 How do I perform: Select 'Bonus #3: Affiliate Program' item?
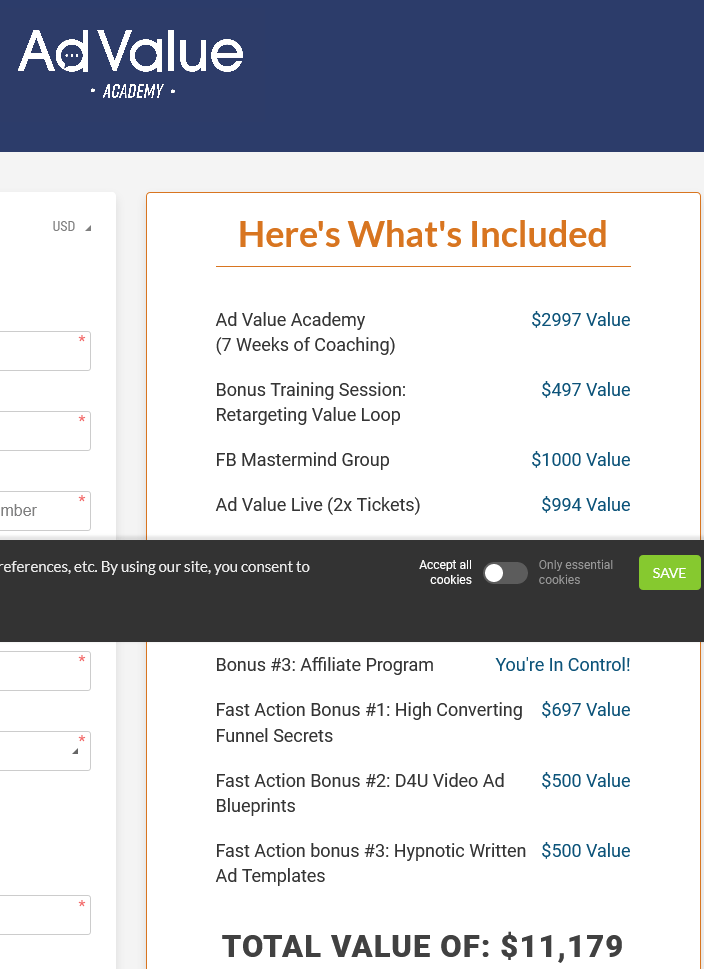tap(324, 665)
